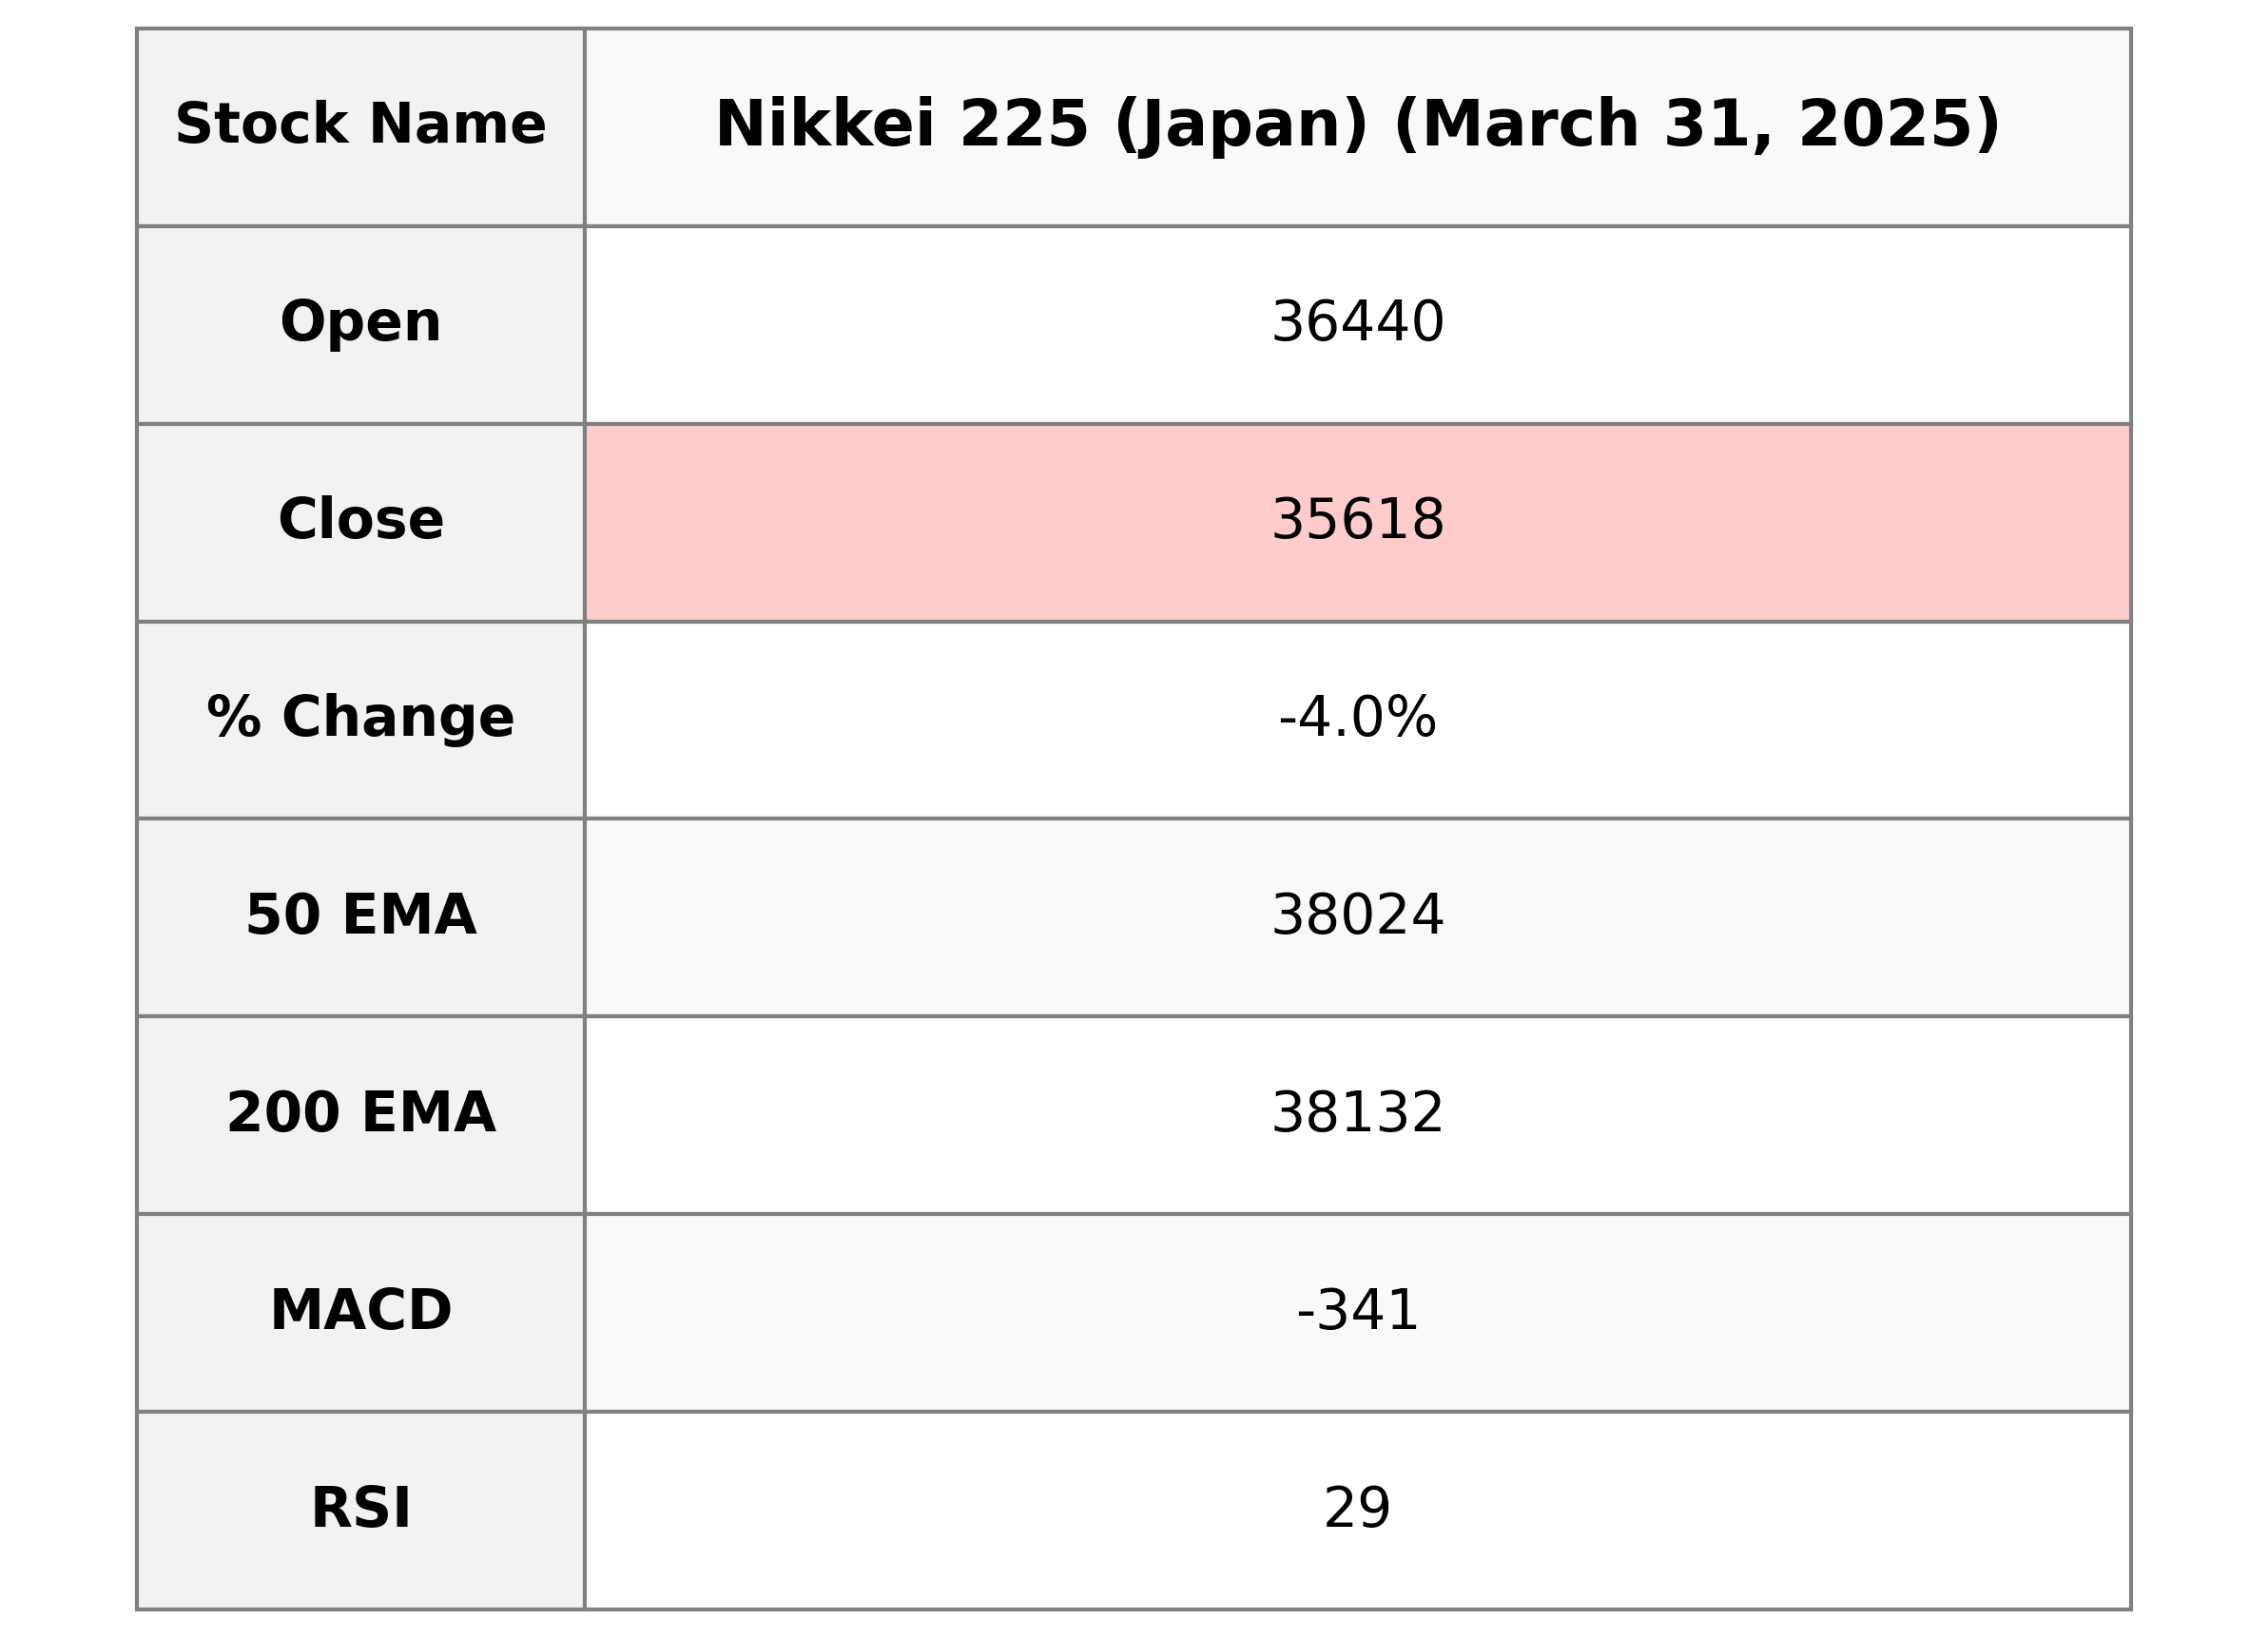Click the word 'Change' in the row label
Screen dimensions: 2268x1638
tap(398, 718)
